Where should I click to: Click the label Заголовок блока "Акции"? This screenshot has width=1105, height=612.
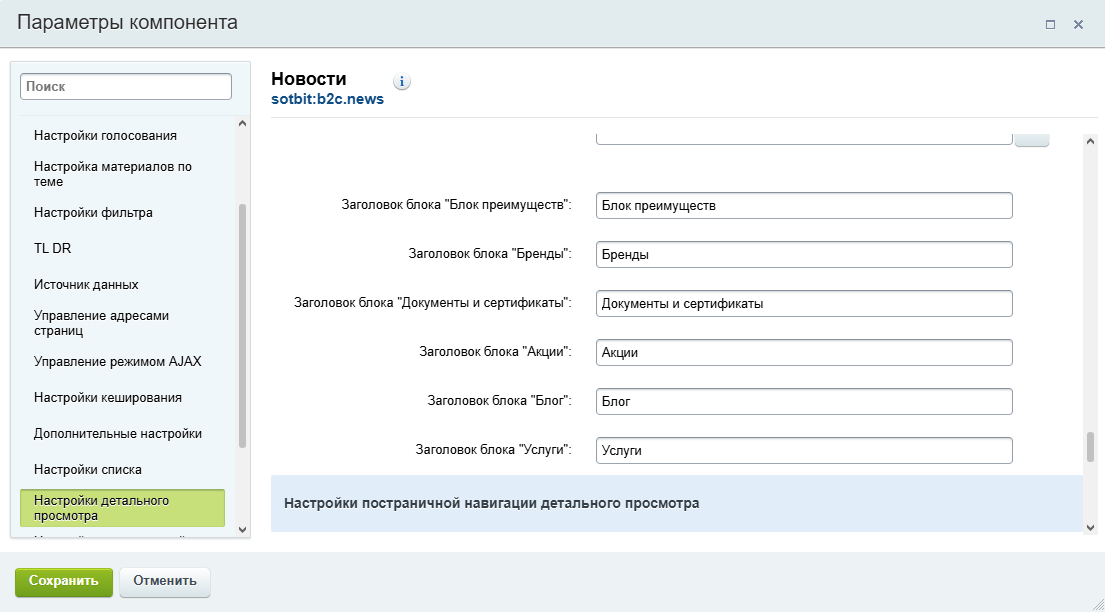tap(495, 352)
